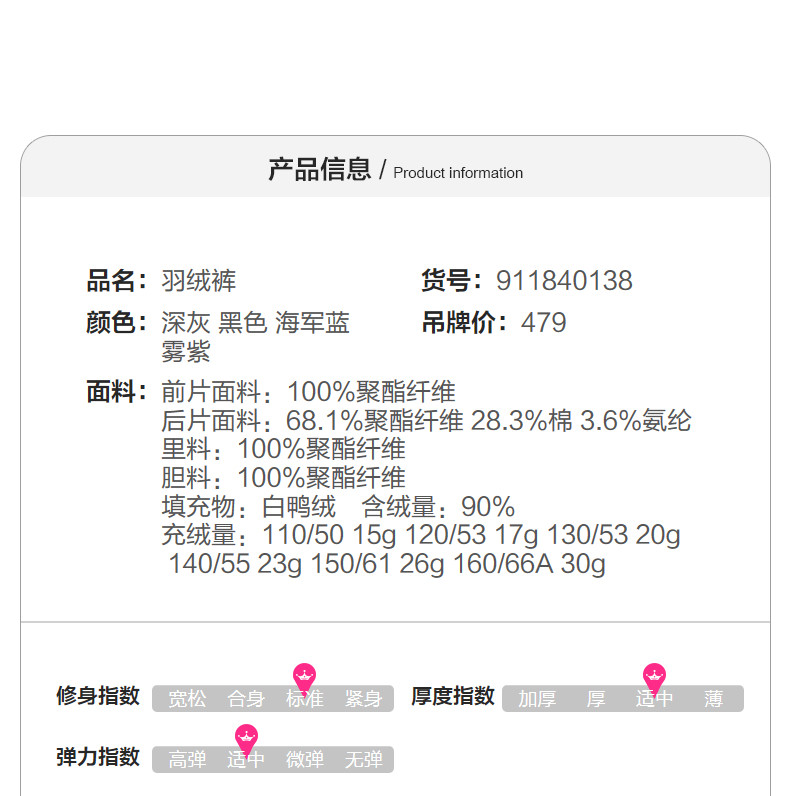Click the product name 羽绒裤

pyautogui.click(x=199, y=281)
